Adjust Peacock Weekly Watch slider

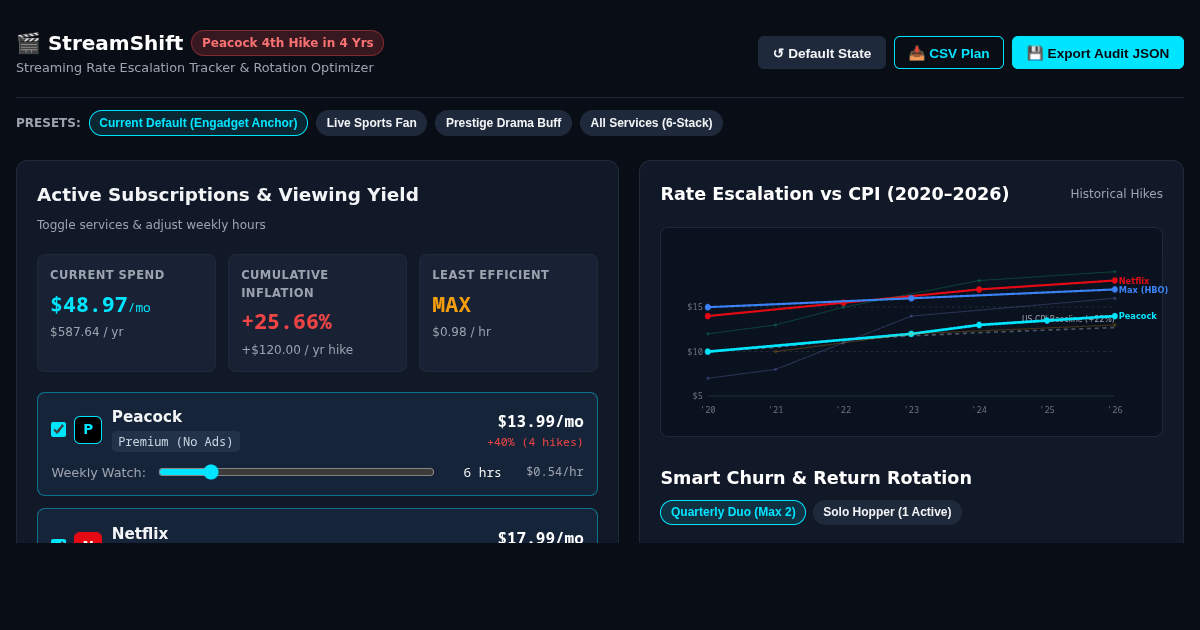296,472
